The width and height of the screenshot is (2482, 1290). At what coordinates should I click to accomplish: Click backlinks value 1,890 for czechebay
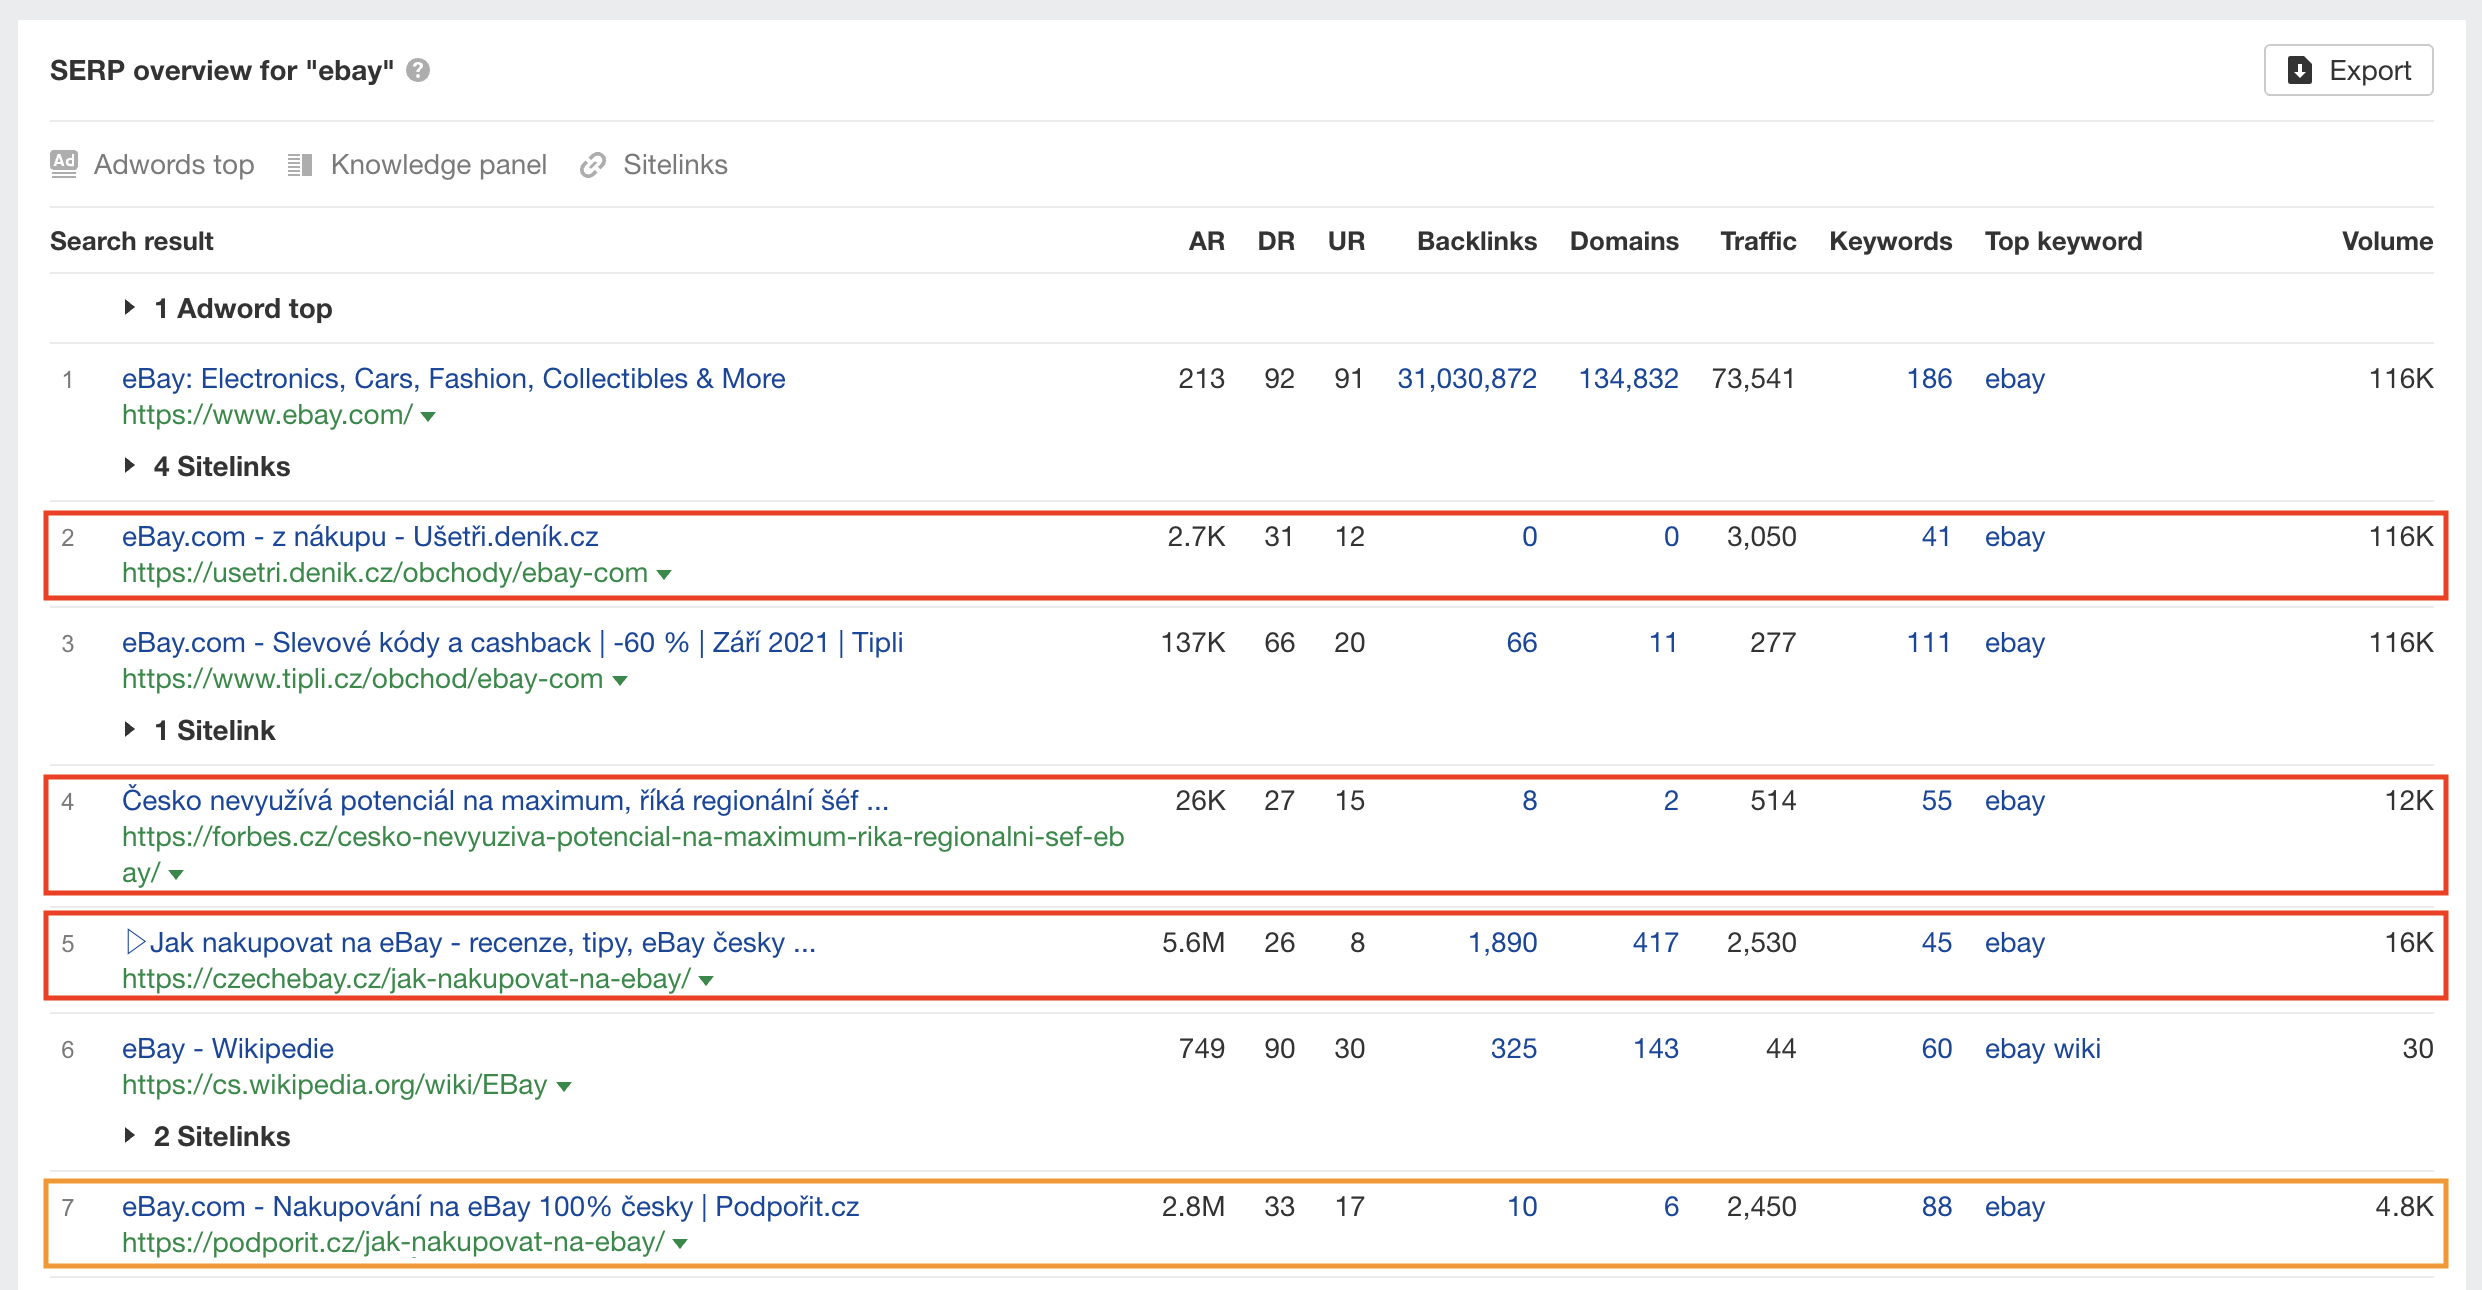[x=1502, y=942]
